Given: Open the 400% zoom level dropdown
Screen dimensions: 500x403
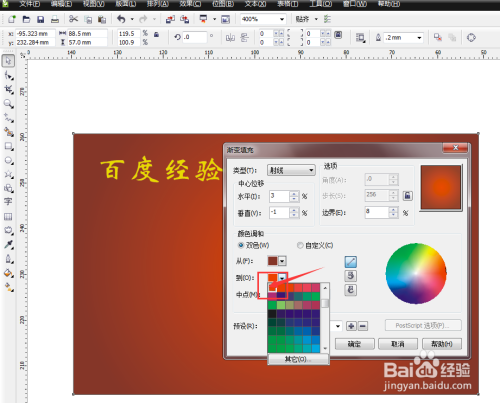Looking at the screenshot, I should [x=282, y=19].
